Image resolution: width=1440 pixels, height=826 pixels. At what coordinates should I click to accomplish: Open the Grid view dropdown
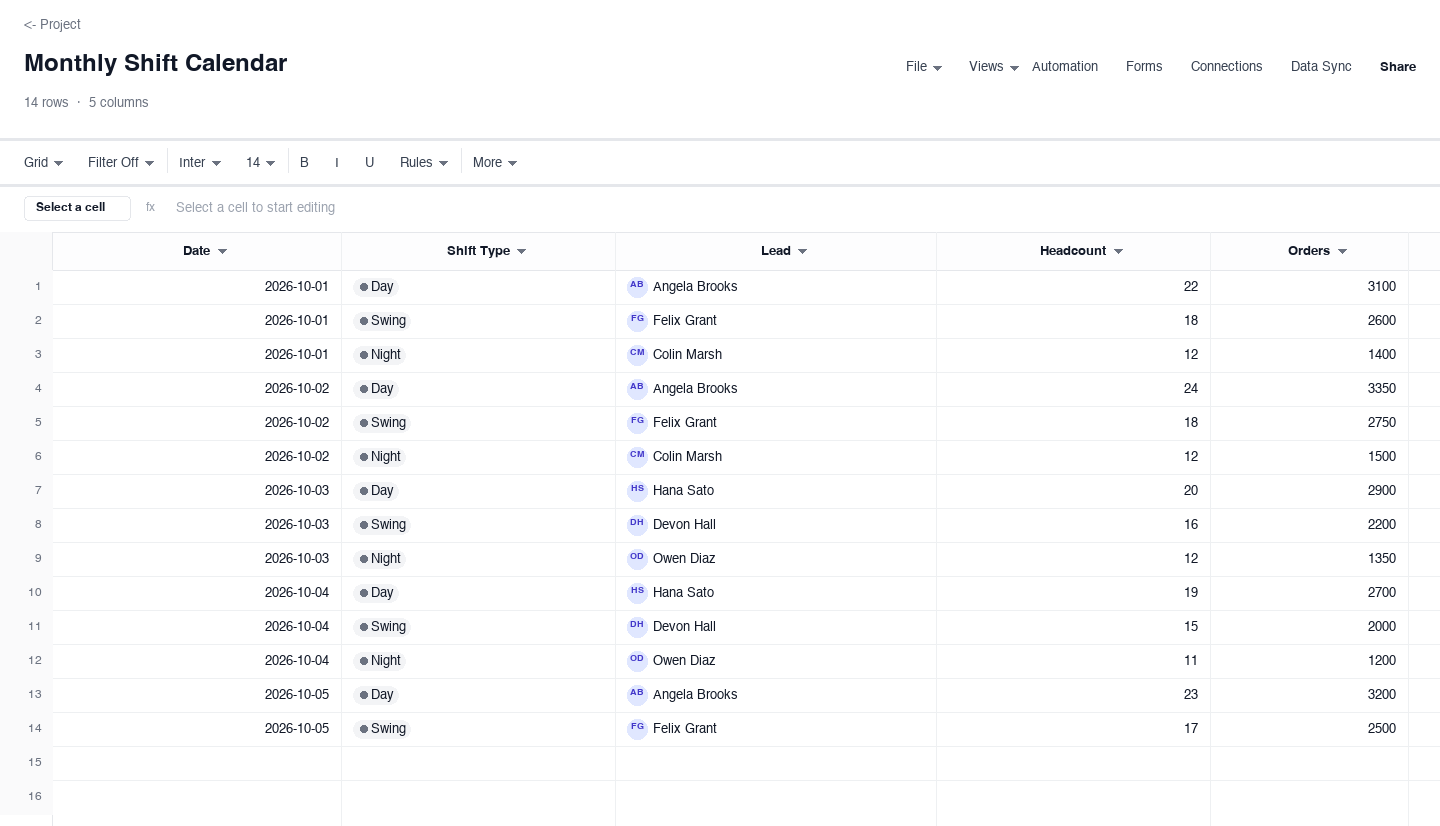44,162
